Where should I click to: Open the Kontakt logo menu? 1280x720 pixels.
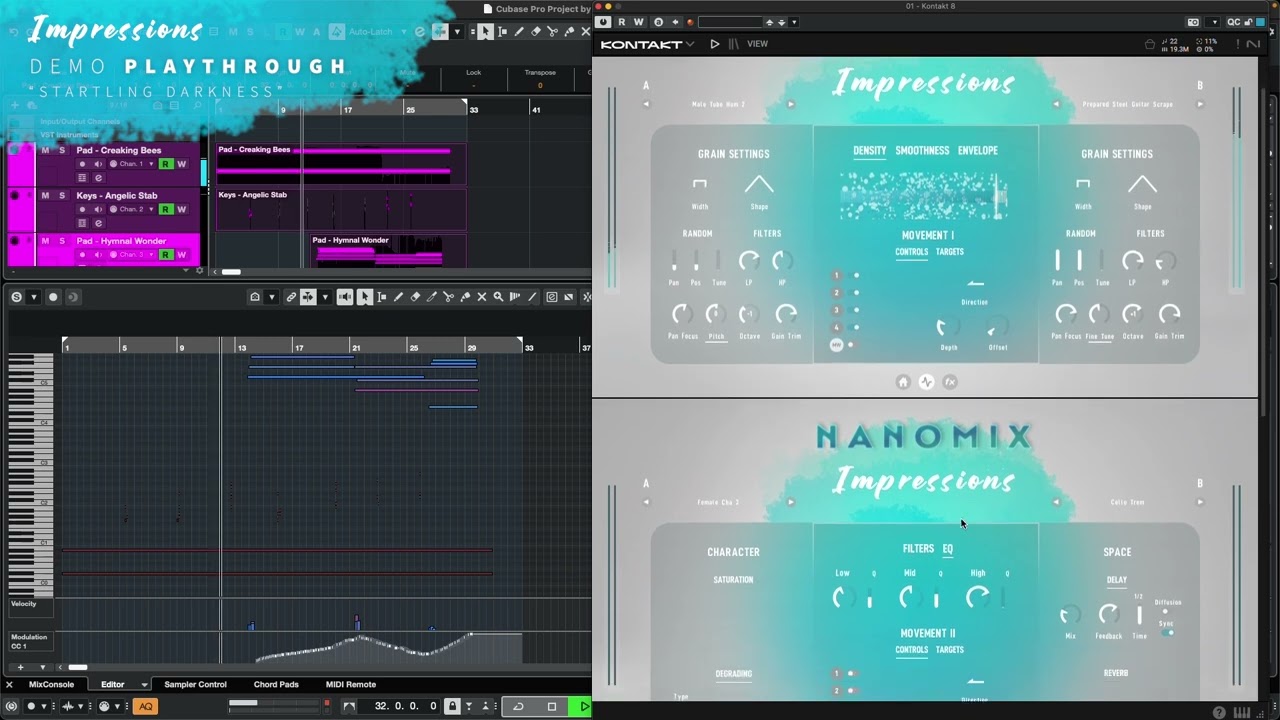tap(647, 44)
